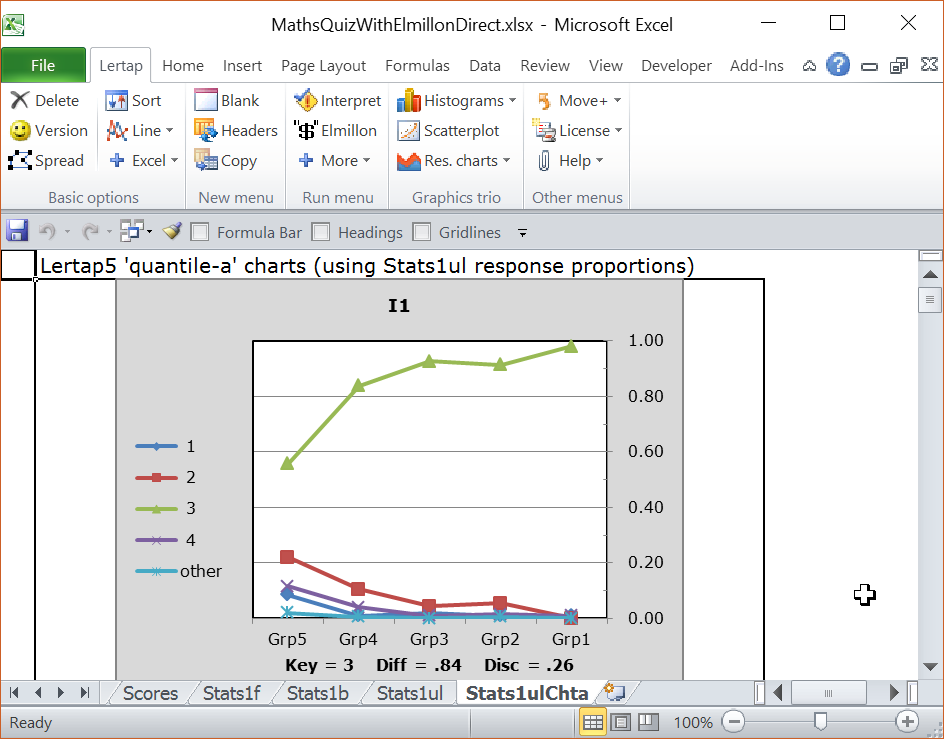Open the Stats1f worksheet tab

232,693
